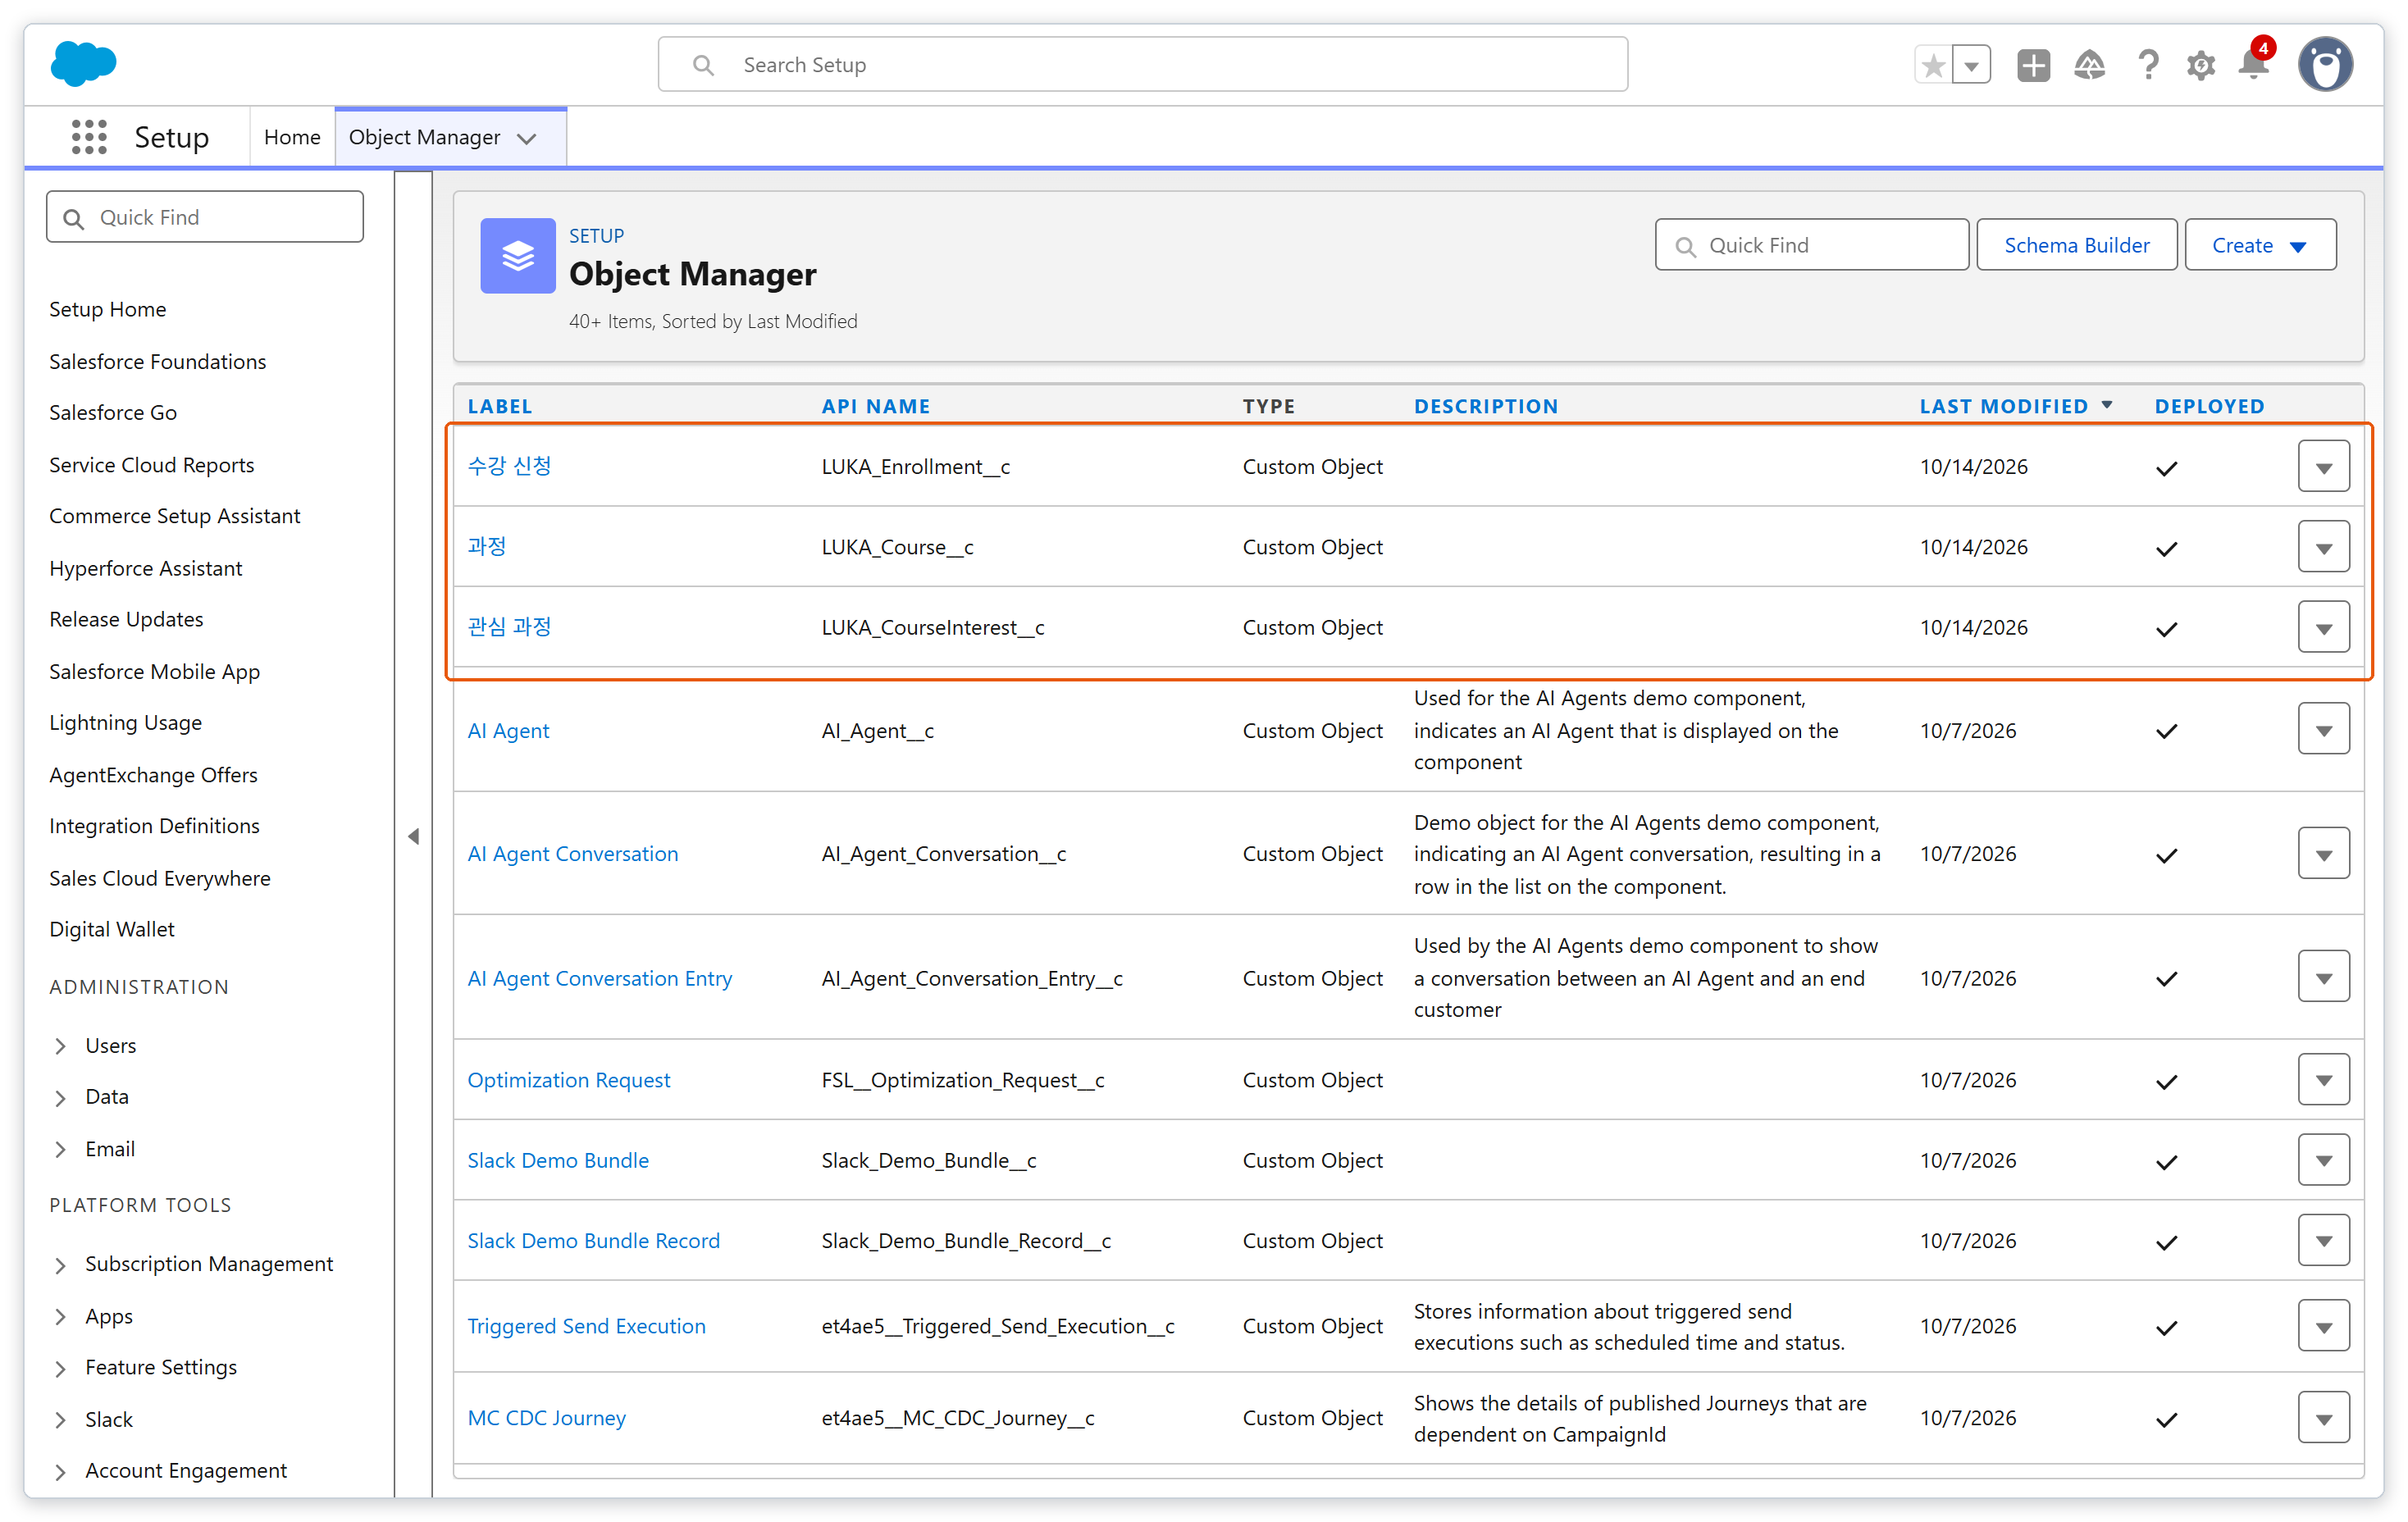Open the AI Agent Conversation object
Viewport: 2408px width, 1522px height.
click(573, 854)
